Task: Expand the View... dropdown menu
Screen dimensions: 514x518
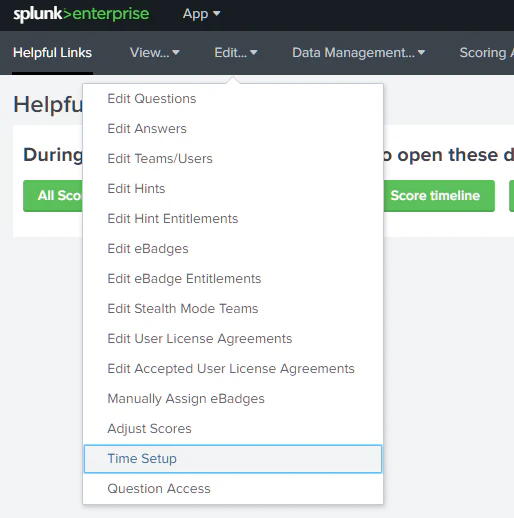Action: [155, 53]
